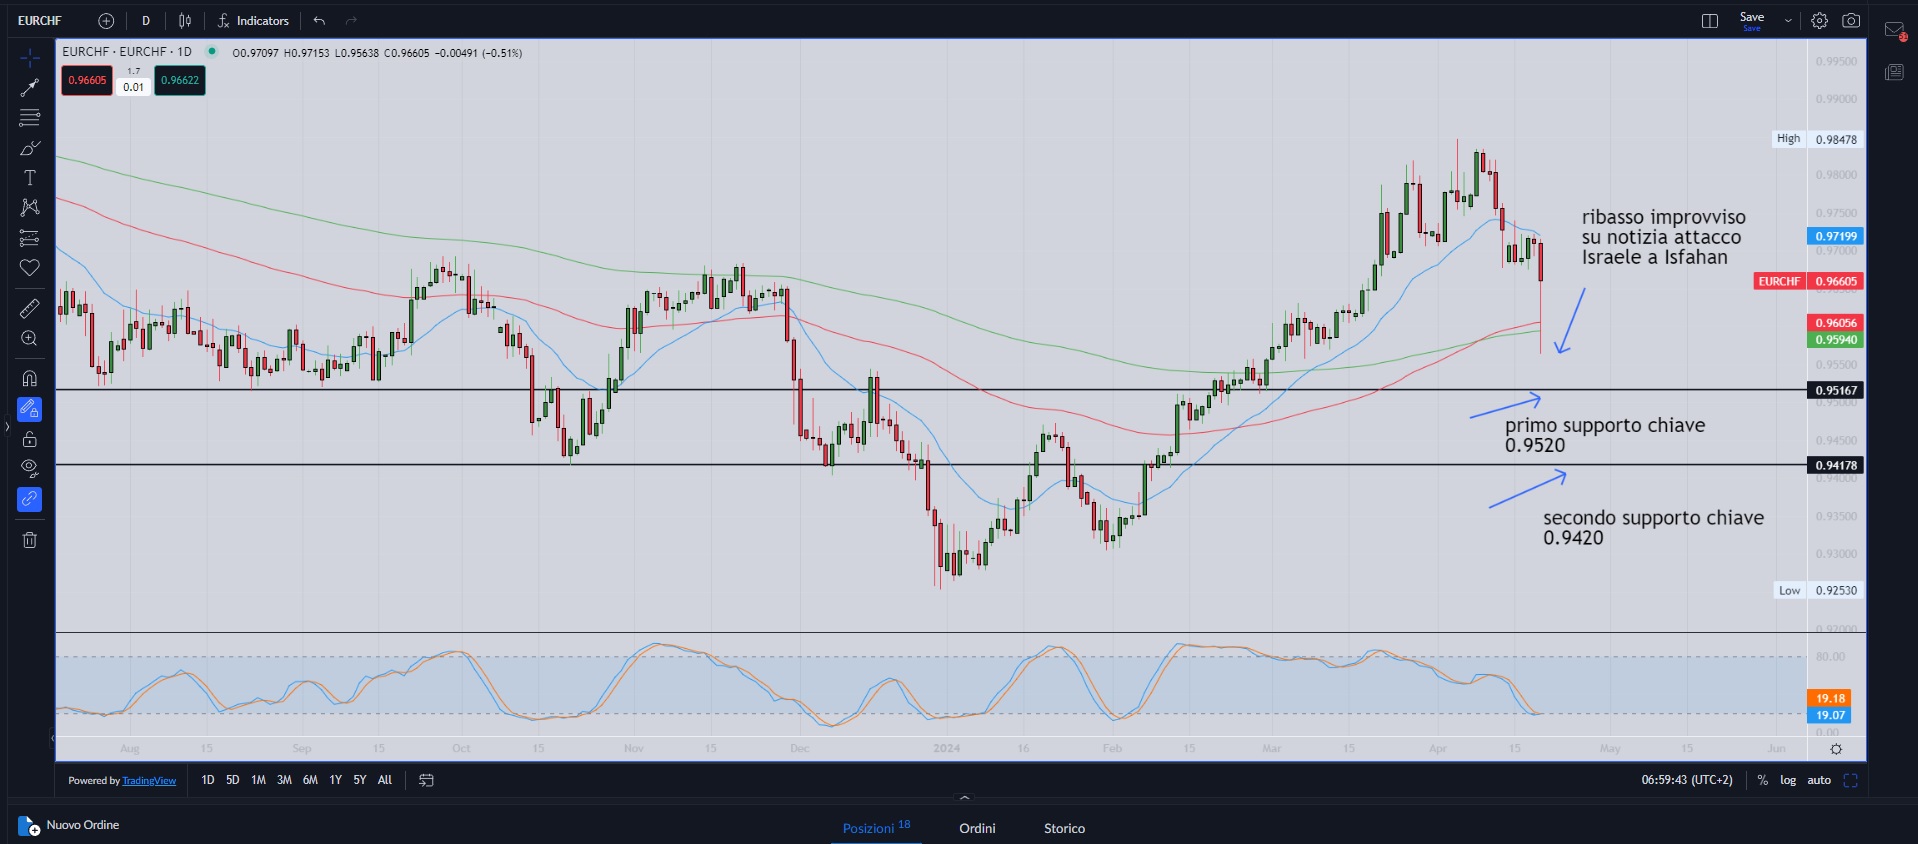Take a chart snapshot with camera icon
1918x844 pixels.
(x=1851, y=21)
